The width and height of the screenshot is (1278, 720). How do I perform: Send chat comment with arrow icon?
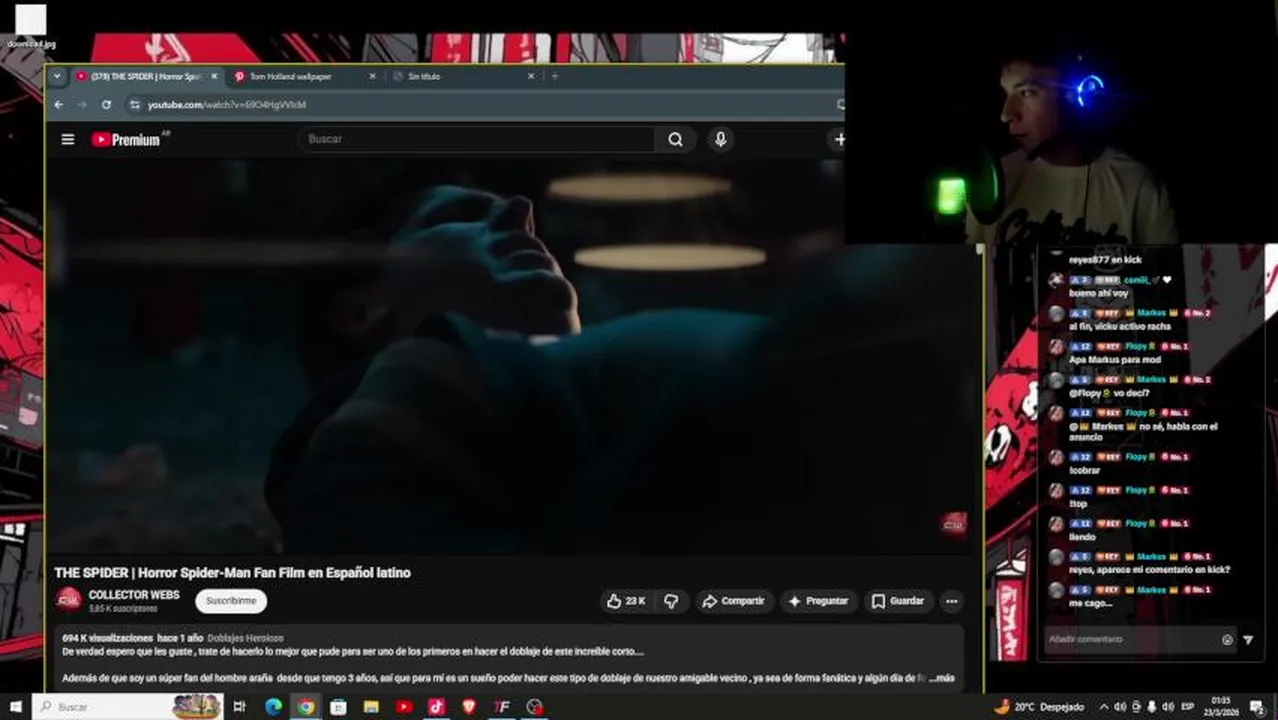coord(1248,640)
